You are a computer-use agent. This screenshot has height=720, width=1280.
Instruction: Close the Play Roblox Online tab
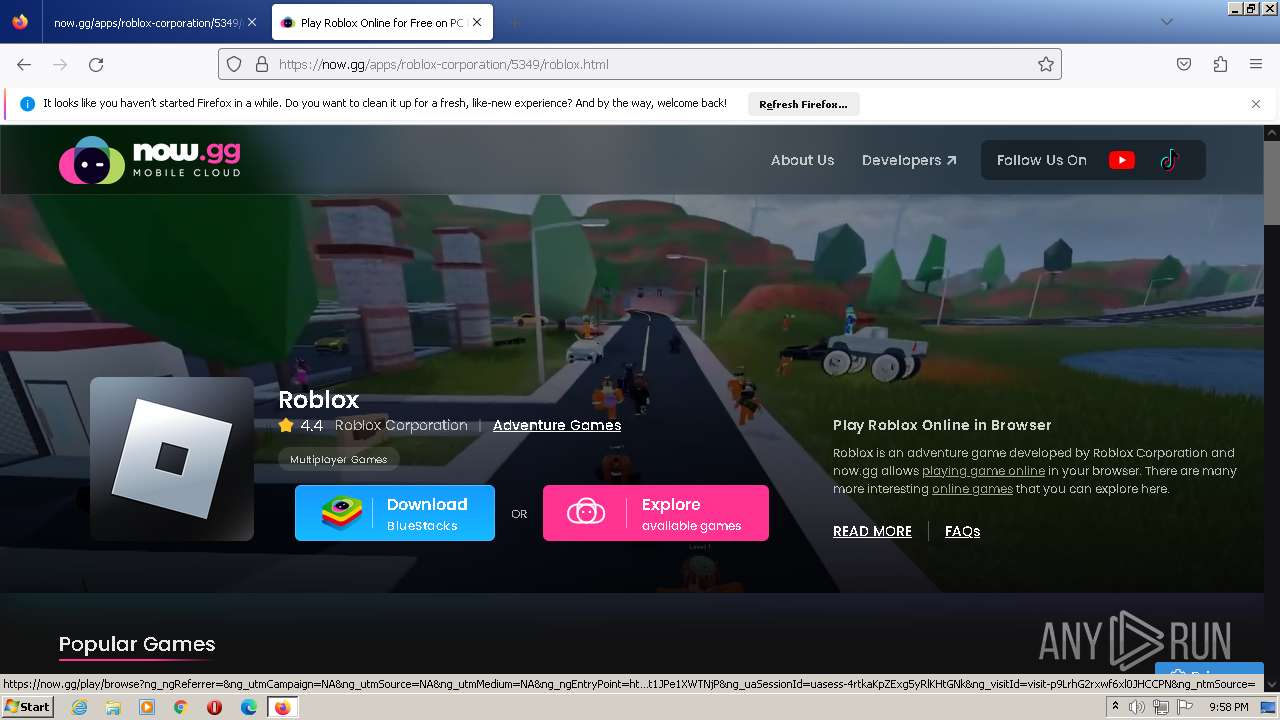(477, 22)
